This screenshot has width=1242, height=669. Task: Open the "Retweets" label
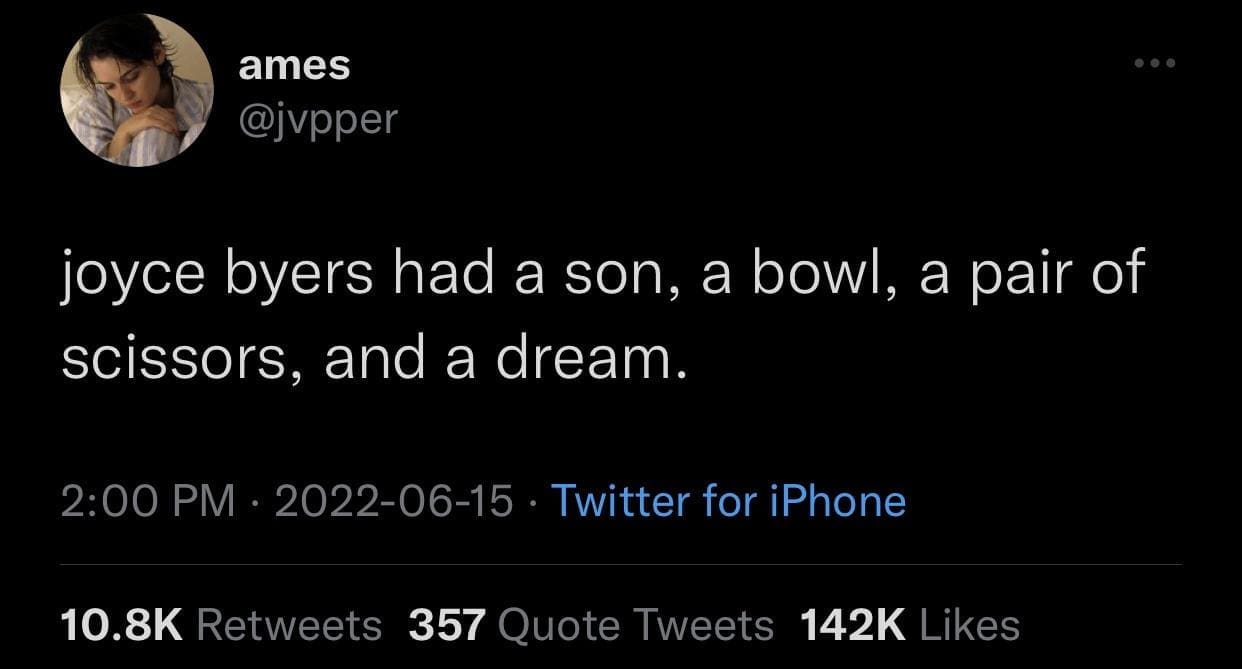point(290,625)
